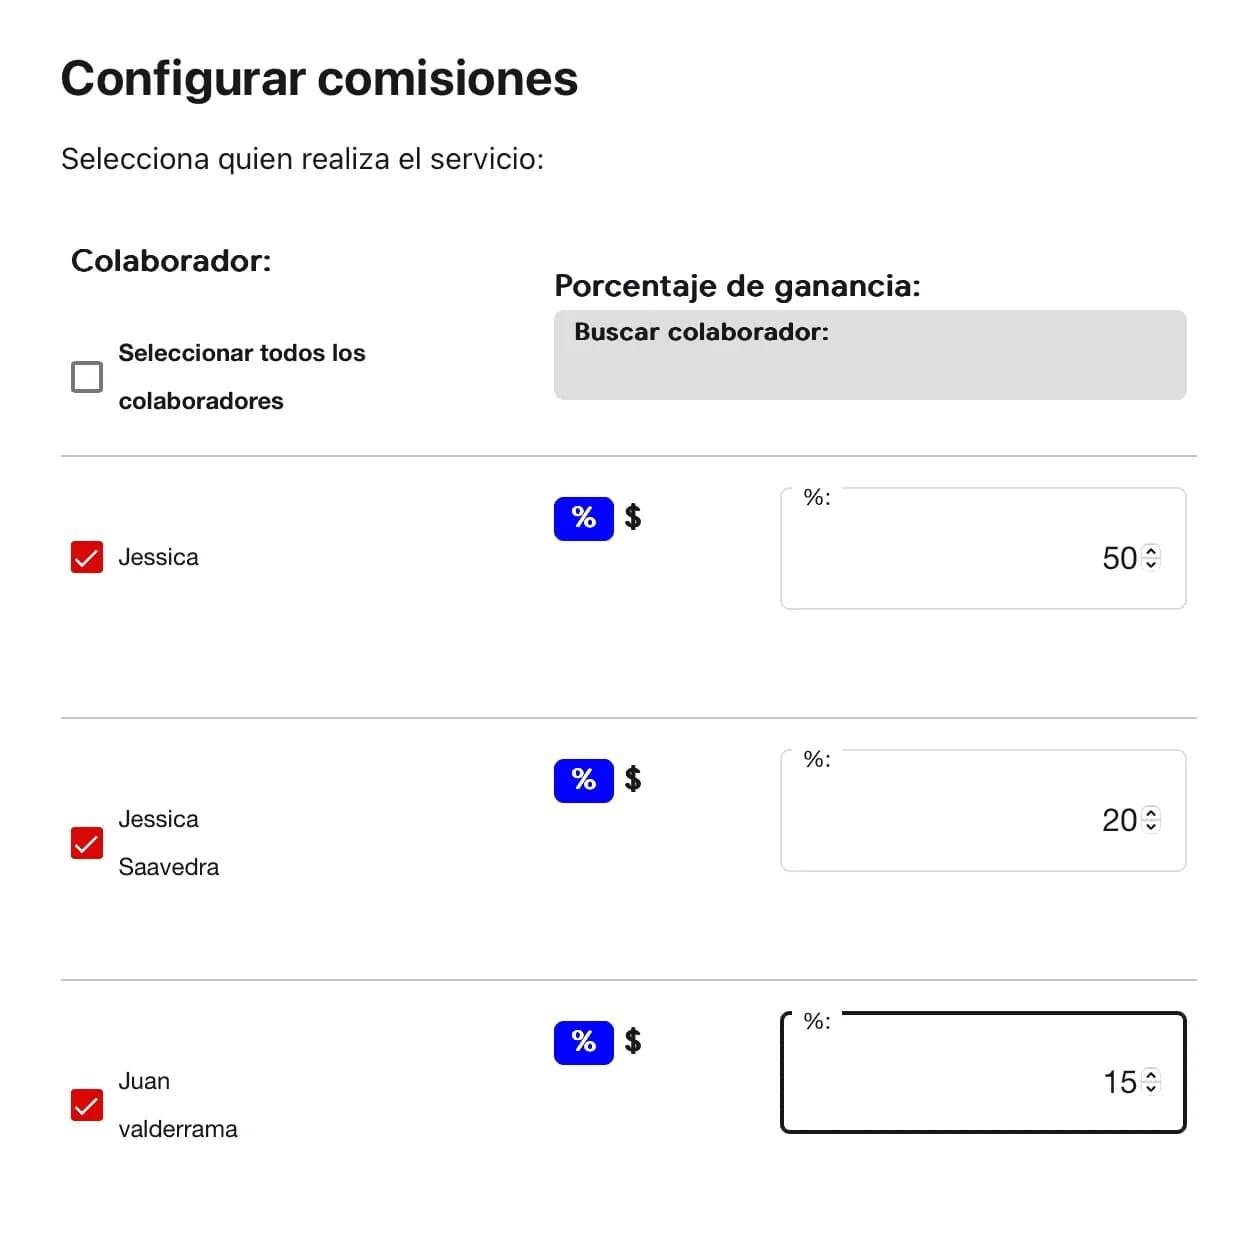This screenshot has height=1240, width=1252.
Task: Choose percentage mode for Juan valderrama
Action: pos(583,1042)
